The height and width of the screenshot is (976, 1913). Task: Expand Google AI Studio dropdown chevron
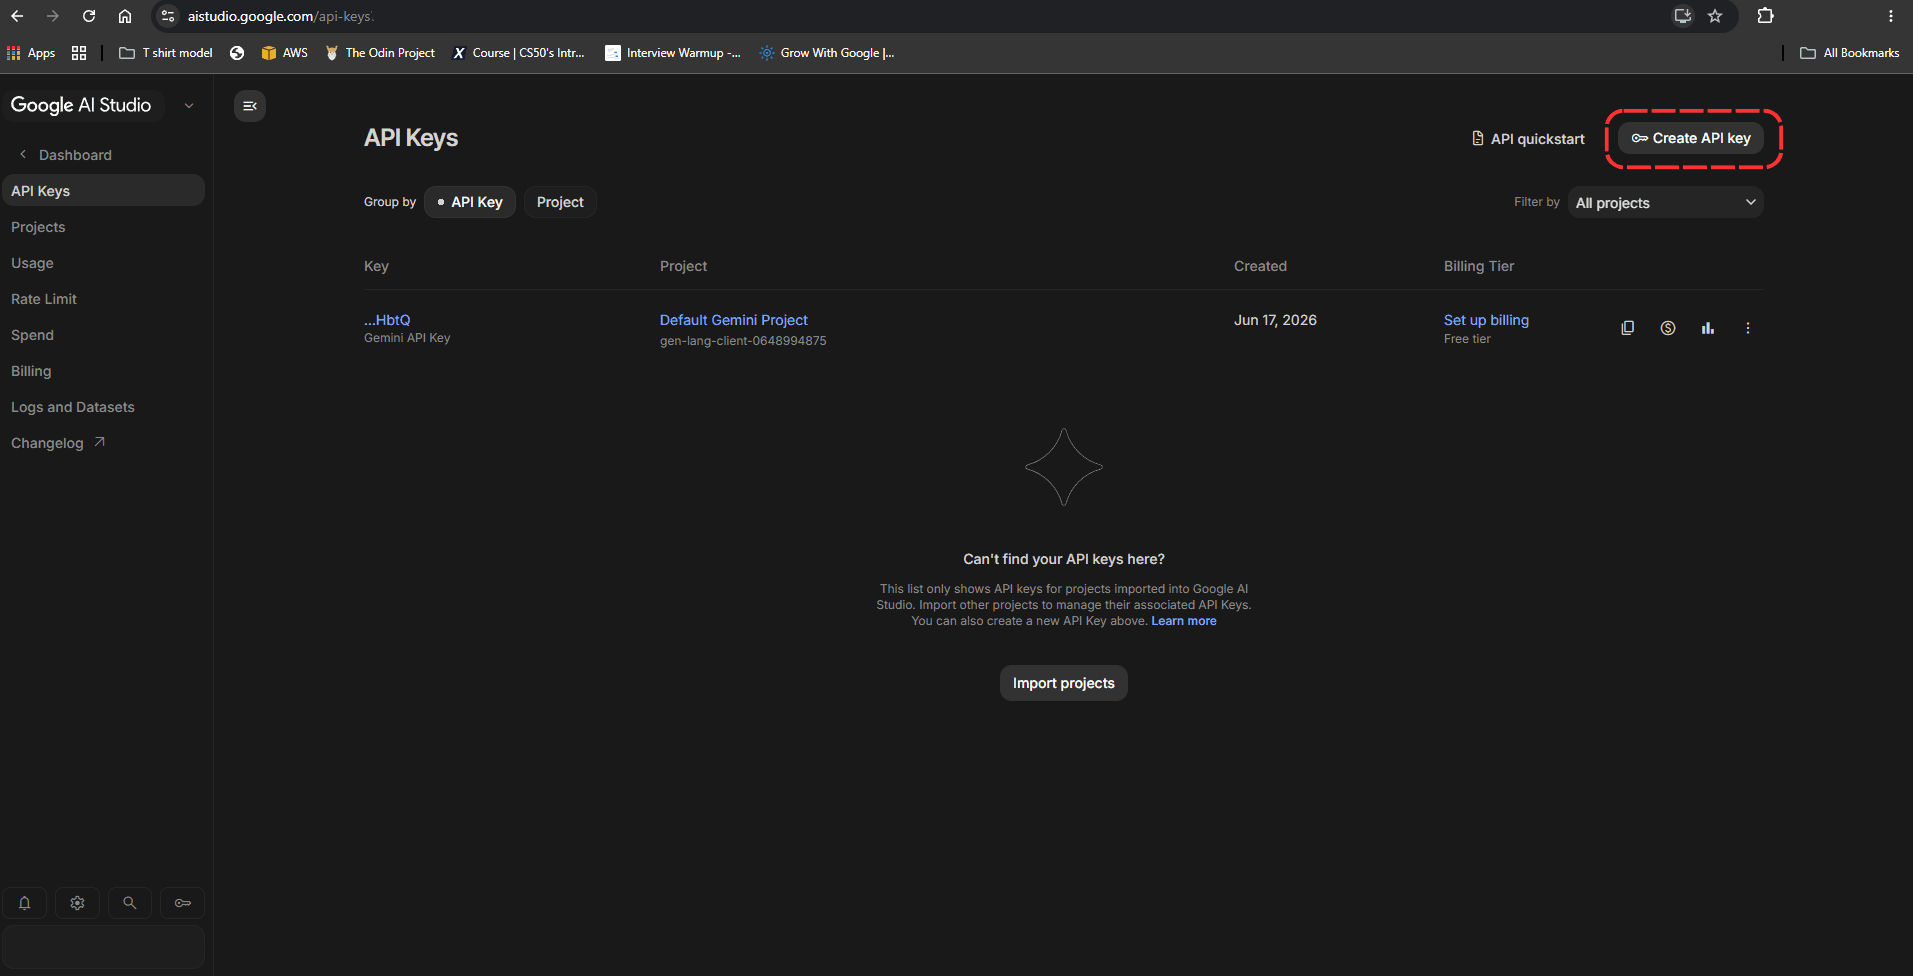pyautogui.click(x=189, y=106)
